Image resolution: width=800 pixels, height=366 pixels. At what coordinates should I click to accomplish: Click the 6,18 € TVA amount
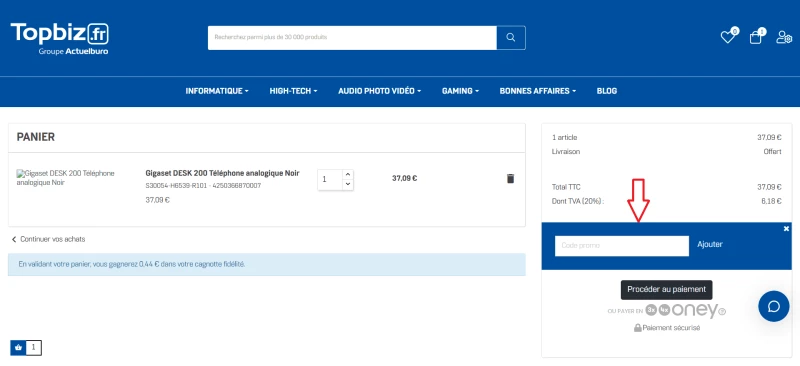point(771,201)
